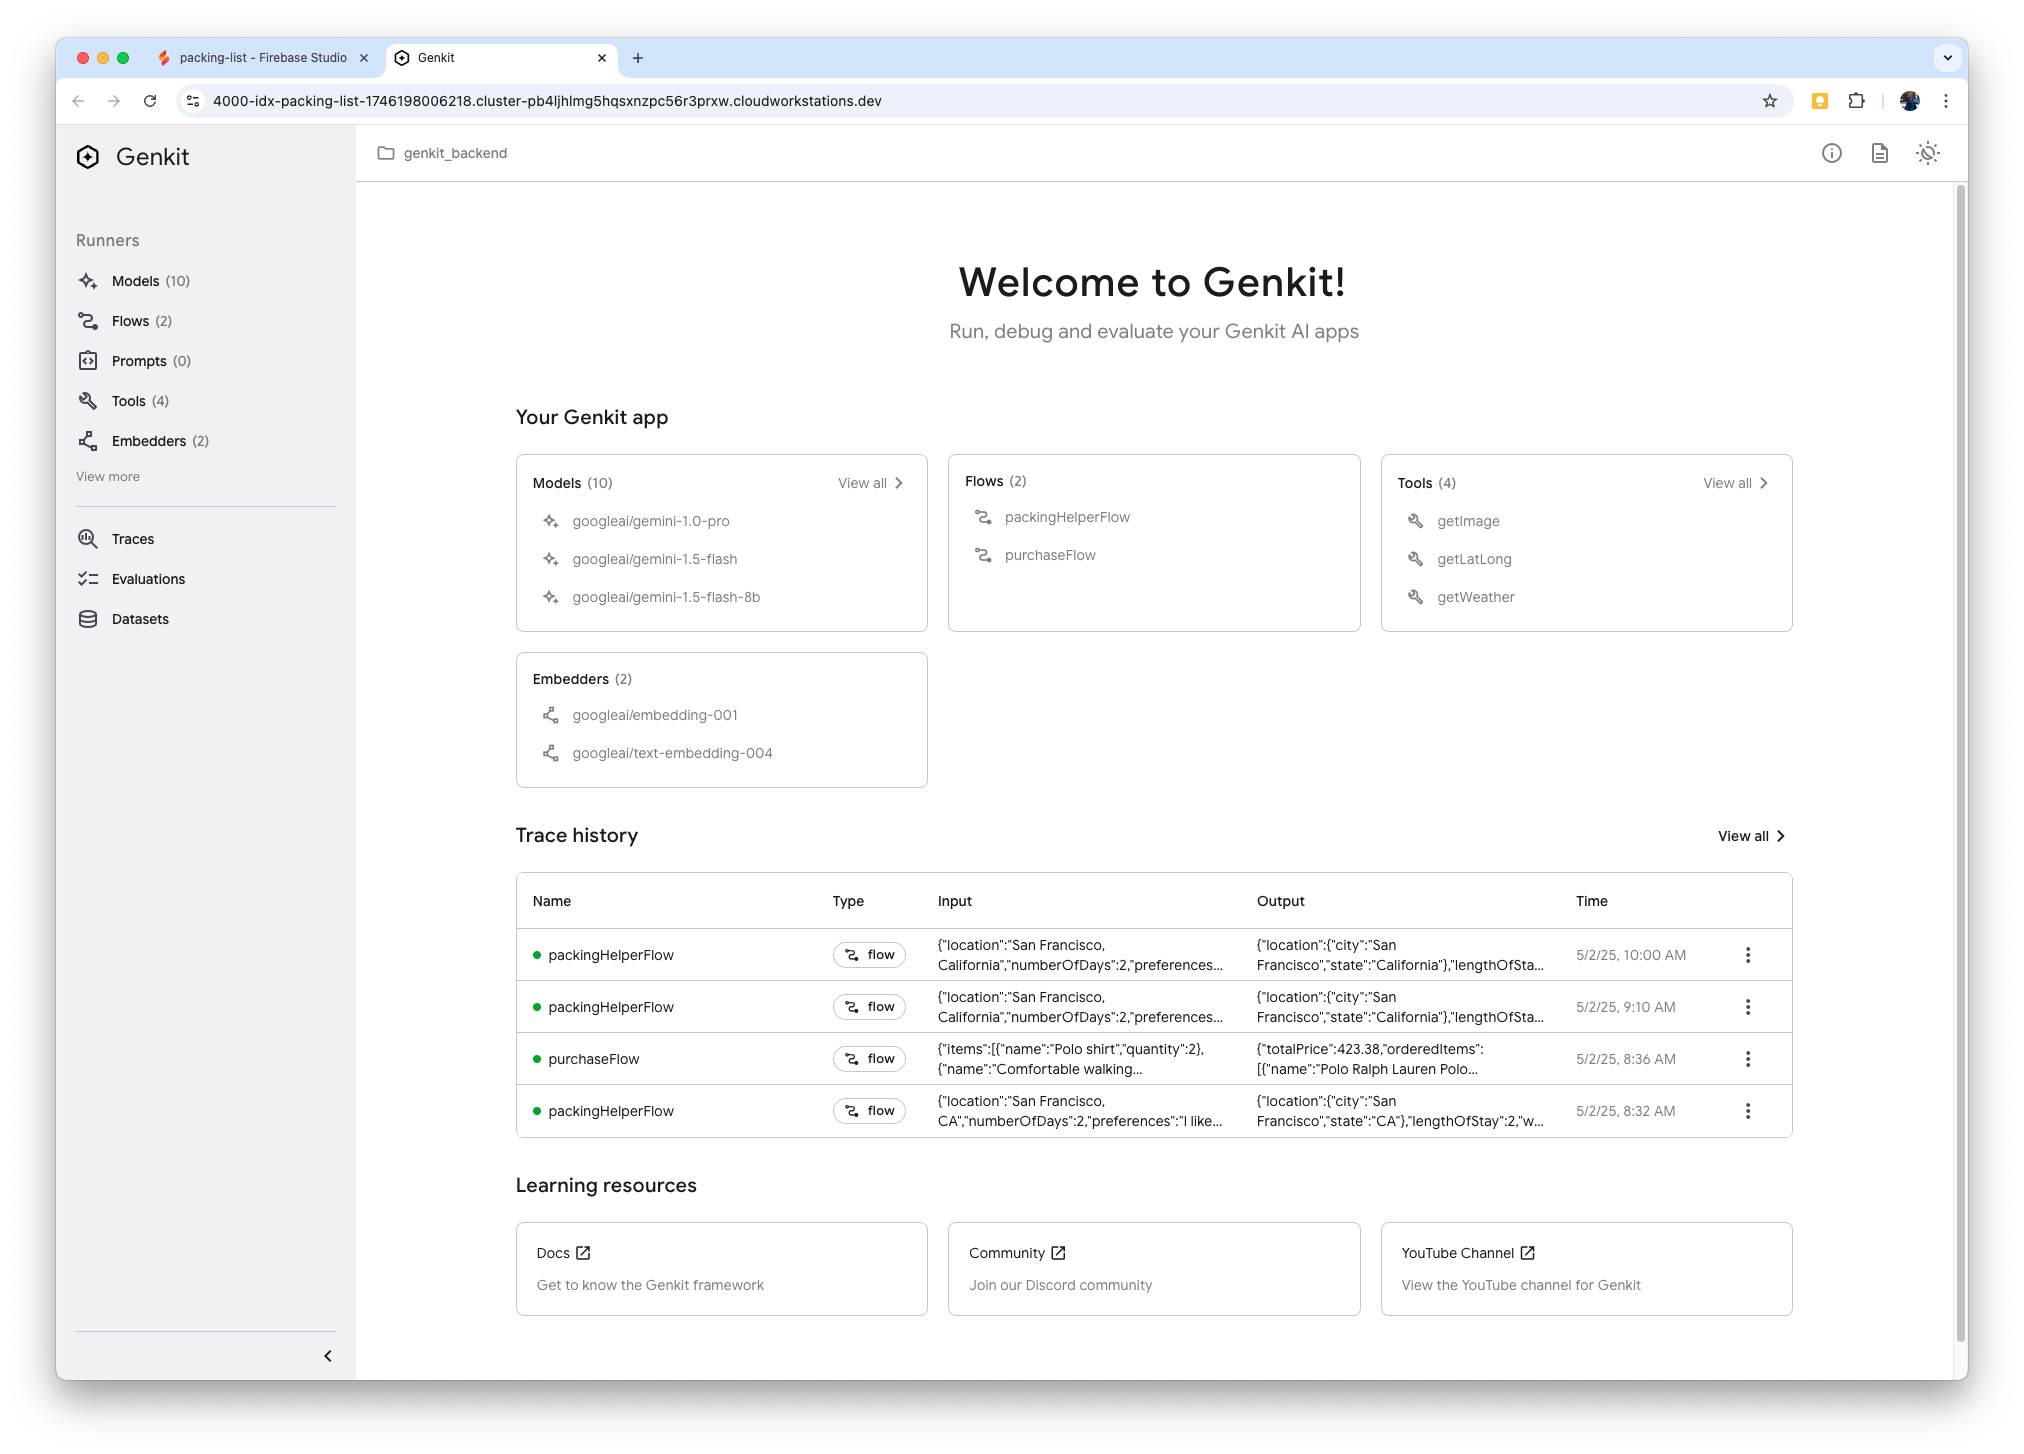Go back to the previous page
2024x1454 pixels.
[78, 101]
